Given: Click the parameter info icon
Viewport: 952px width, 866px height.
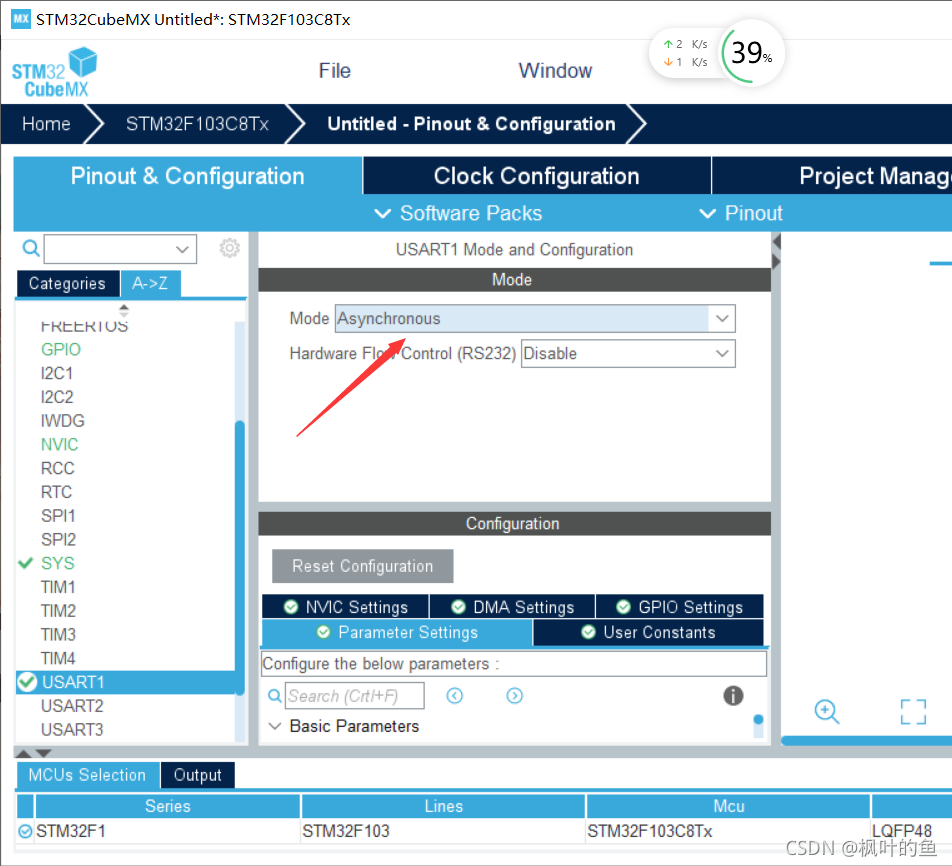Looking at the screenshot, I should point(733,695).
